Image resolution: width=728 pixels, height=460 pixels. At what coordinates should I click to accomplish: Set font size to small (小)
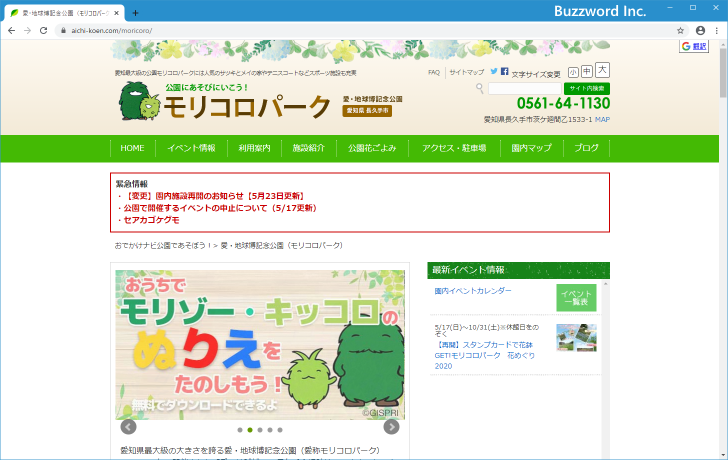[573, 72]
